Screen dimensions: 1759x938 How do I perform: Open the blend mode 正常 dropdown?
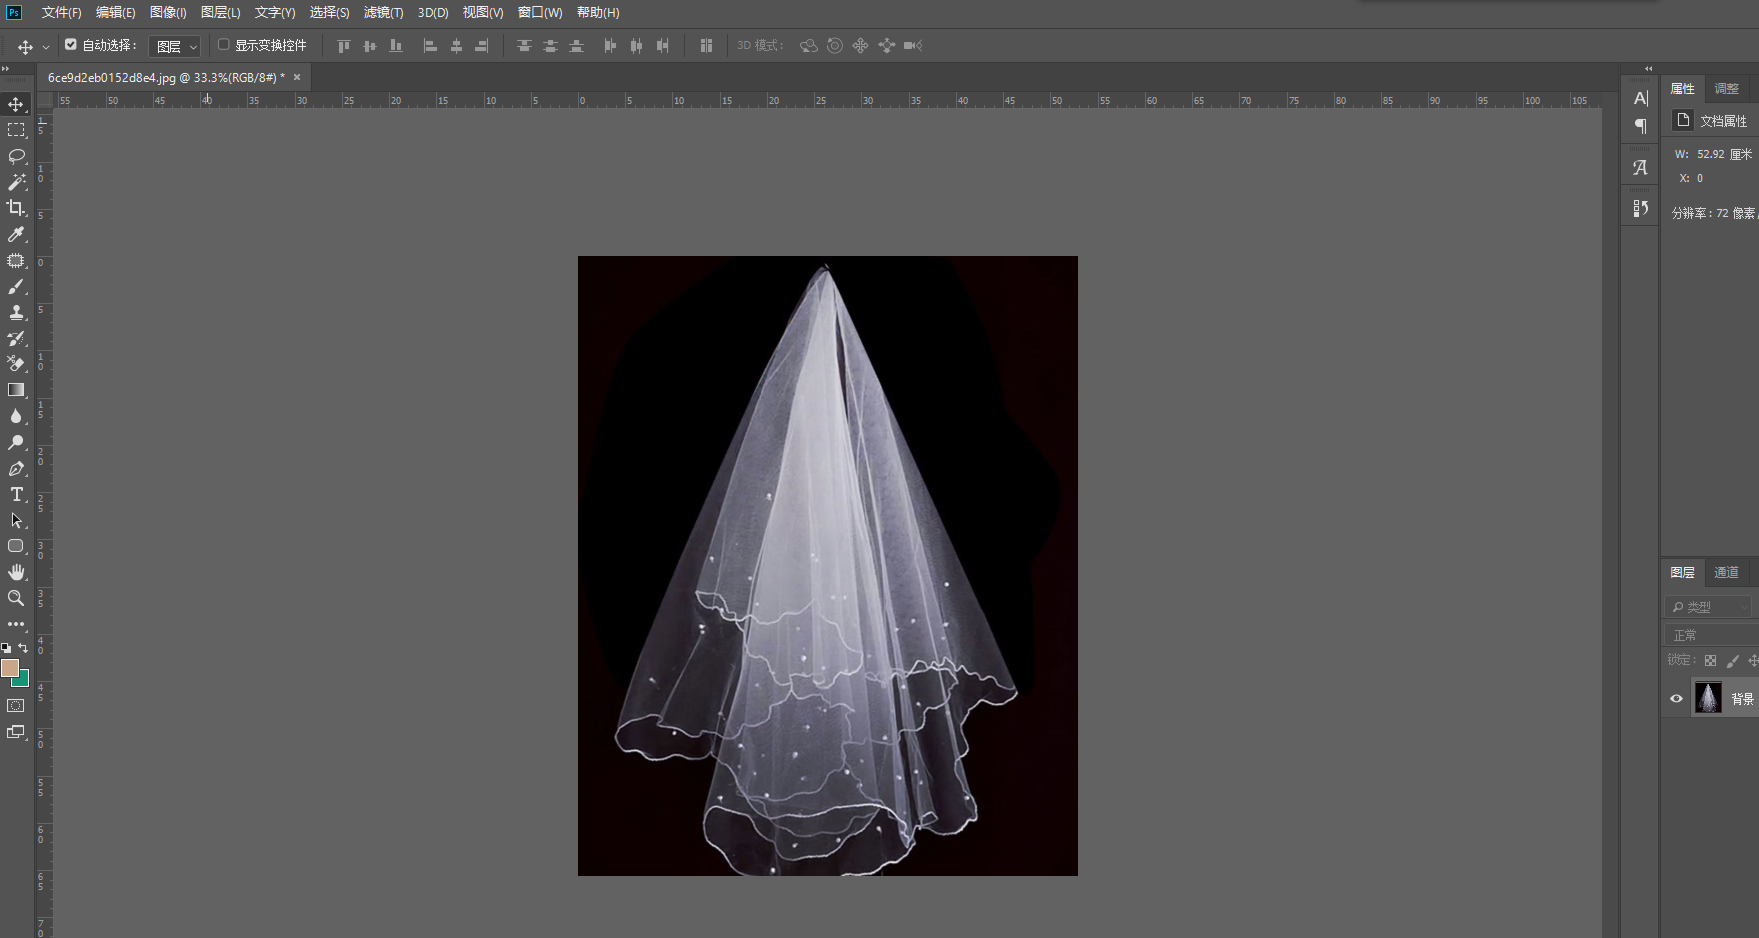tap(1712, 635)
